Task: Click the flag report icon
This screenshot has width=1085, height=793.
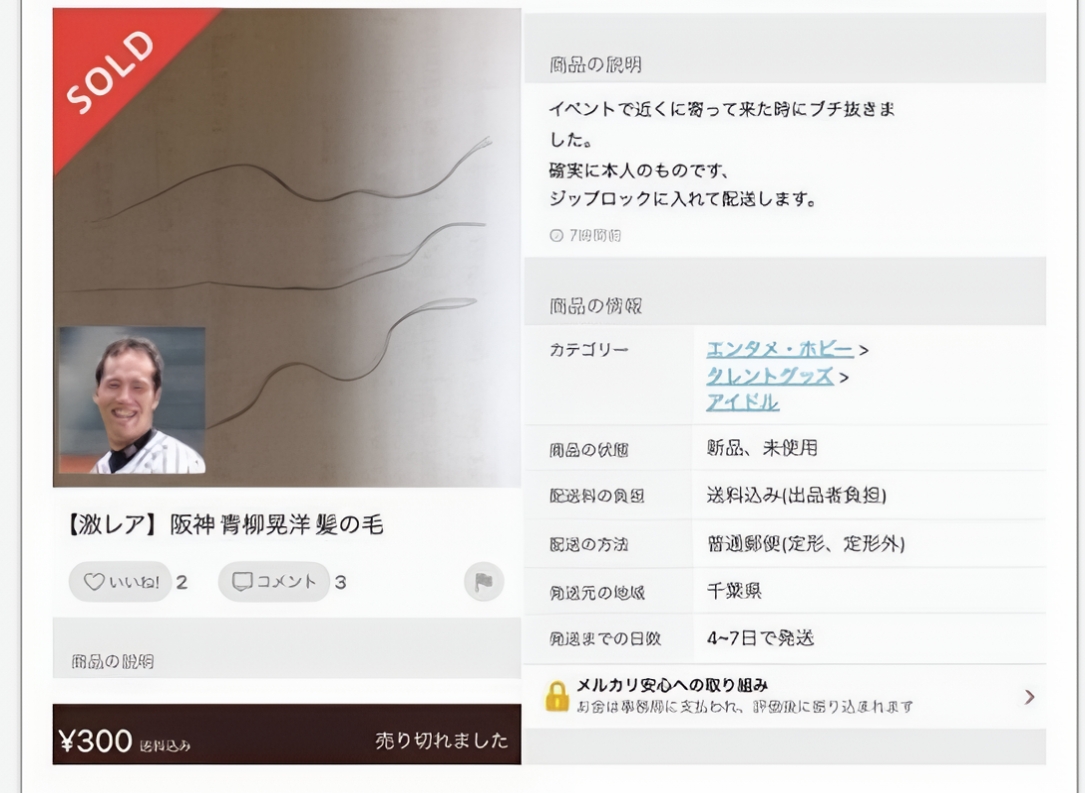Action: pos(484,581)
